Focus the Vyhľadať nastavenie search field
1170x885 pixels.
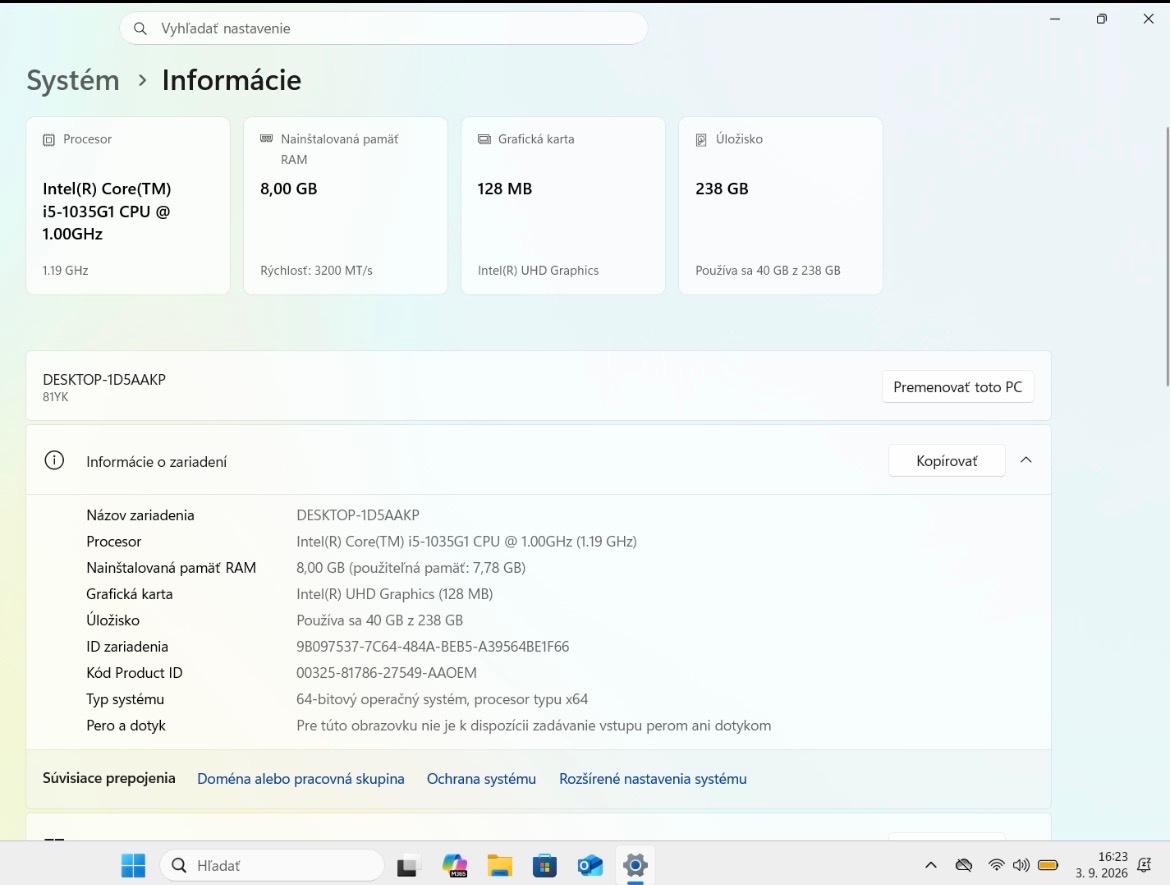384,28
